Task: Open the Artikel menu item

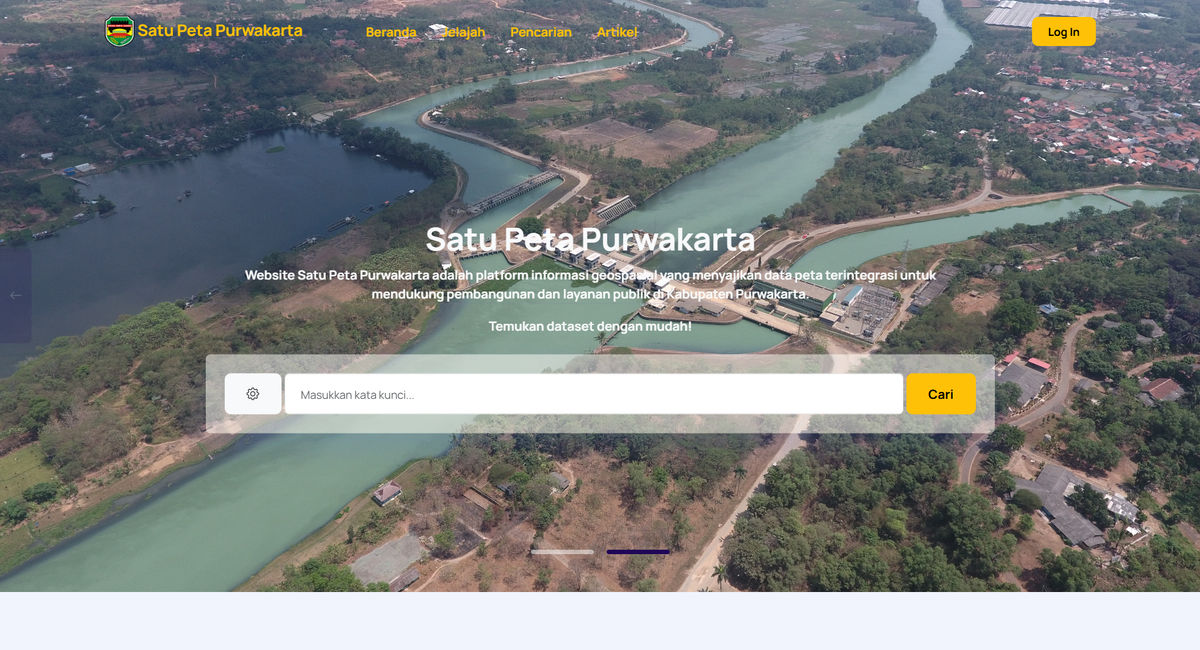Action: (617, 32)
